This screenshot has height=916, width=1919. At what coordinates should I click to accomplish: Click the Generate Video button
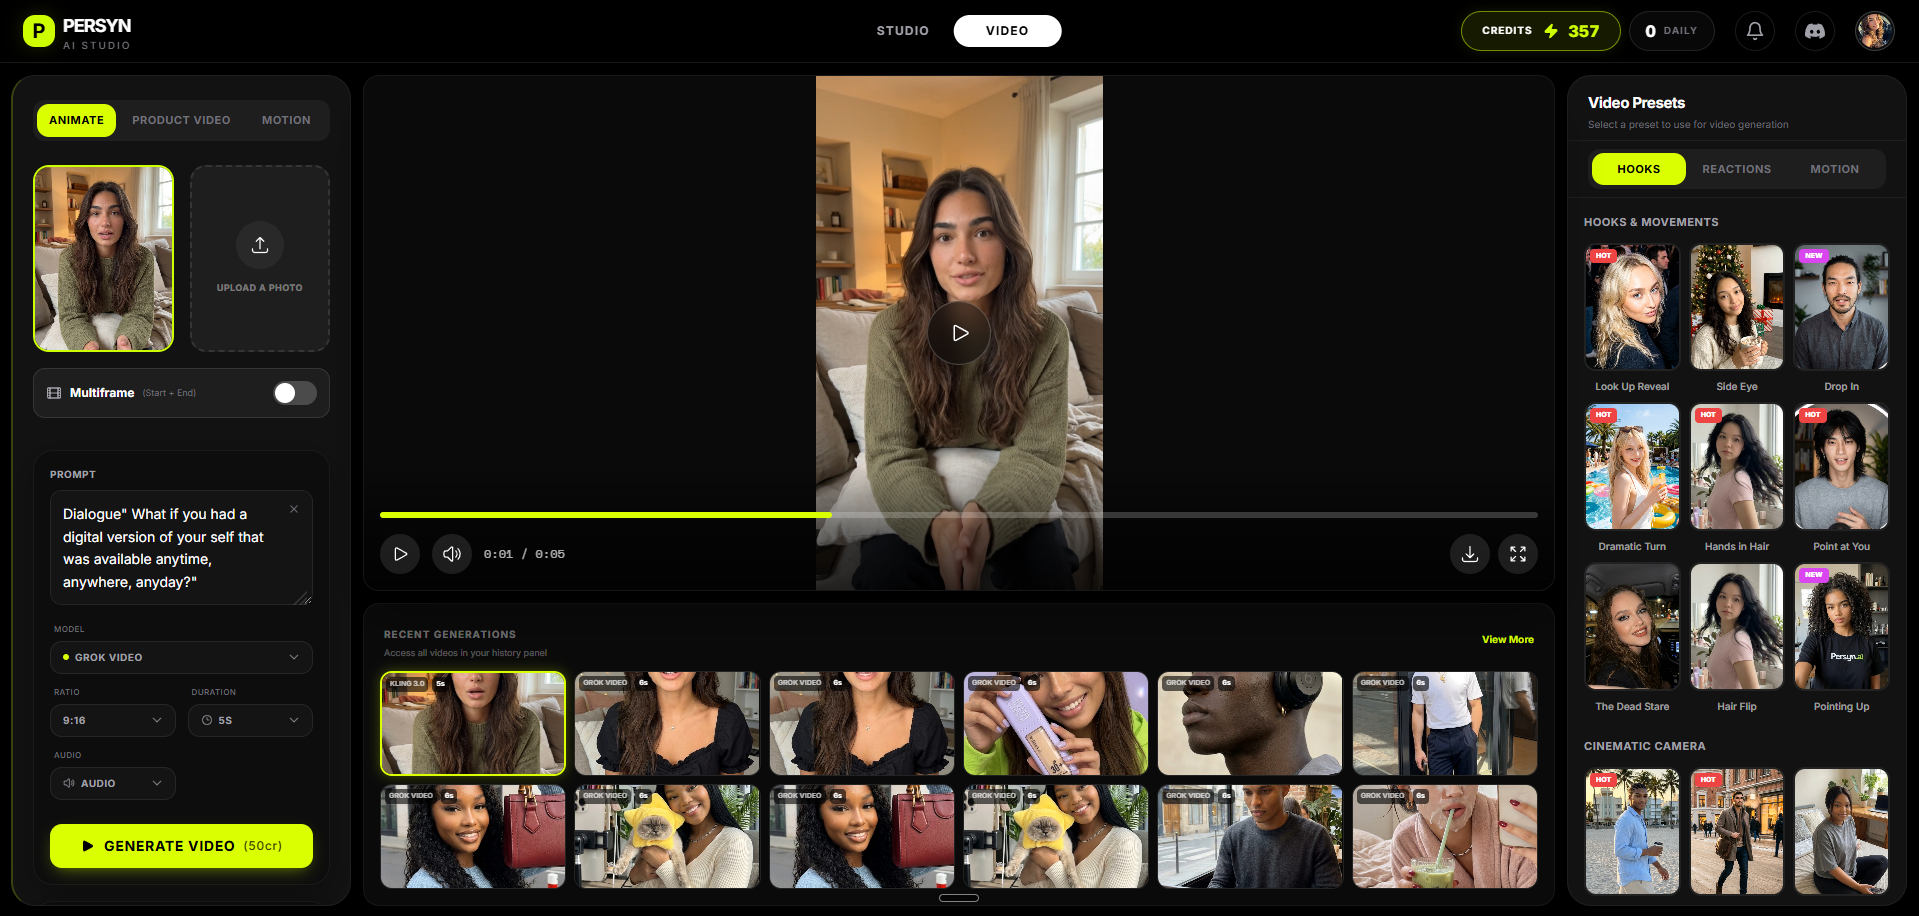point(181,846)
